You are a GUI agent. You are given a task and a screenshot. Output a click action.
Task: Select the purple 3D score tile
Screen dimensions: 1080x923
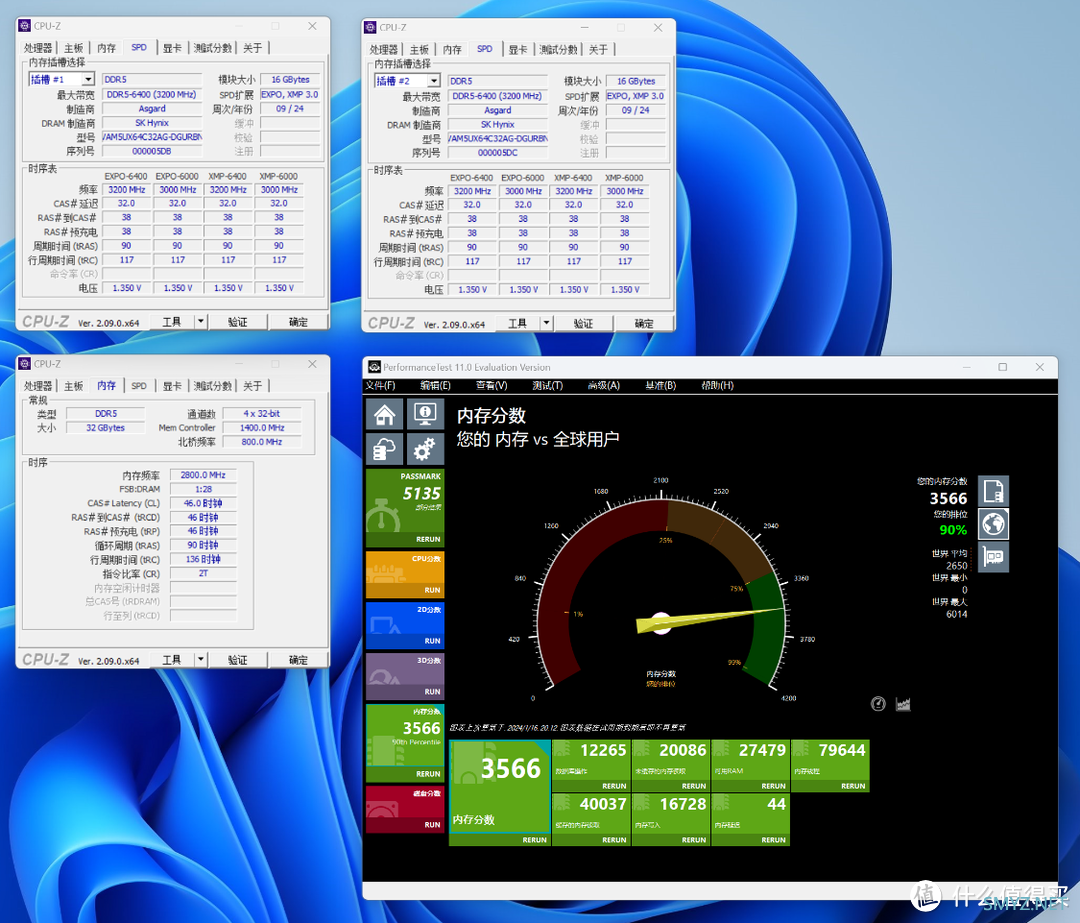(404, 676)
